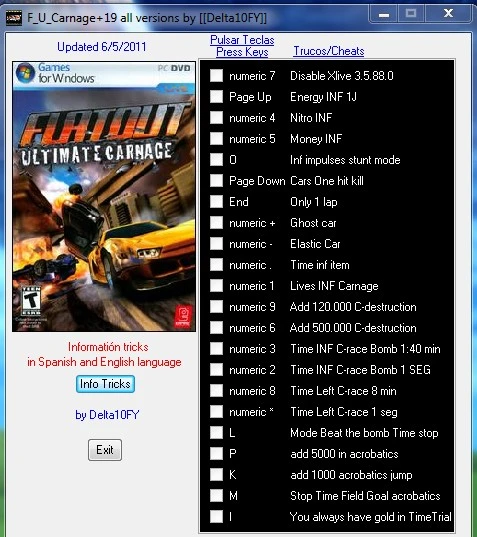Image resolution: width=477 pixels, height=537 pixels.
Task: Click the Lives INF Carnage label
Action: pyautogui.click(x=334, y=286)
